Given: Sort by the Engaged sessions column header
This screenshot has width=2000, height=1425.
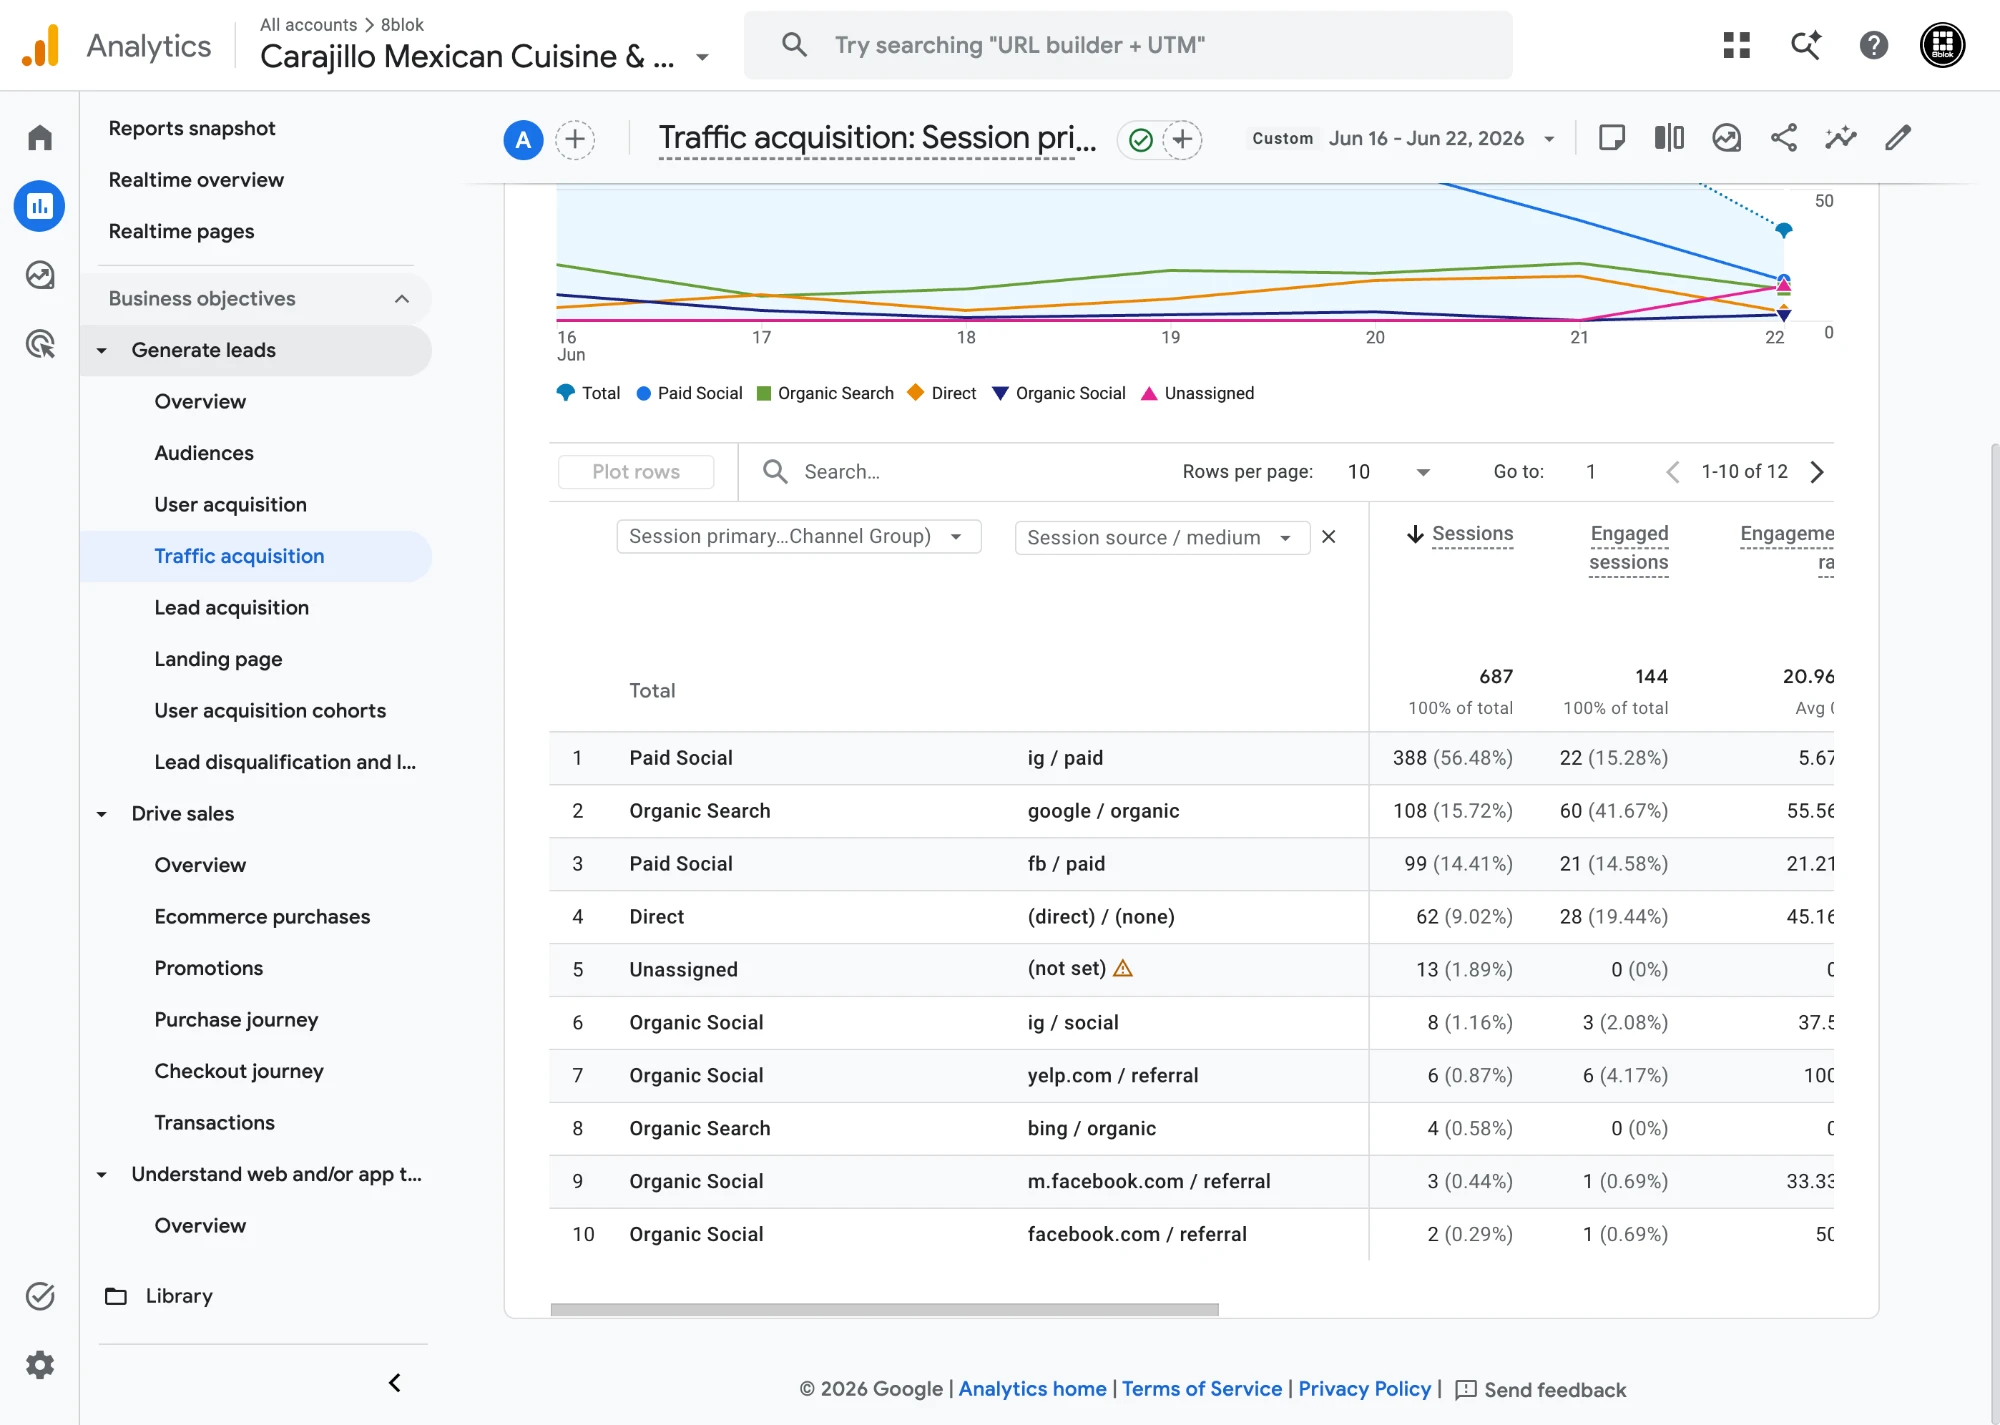Looking at the screenshot, I should pyautogui.click(x=1629, y=548).
